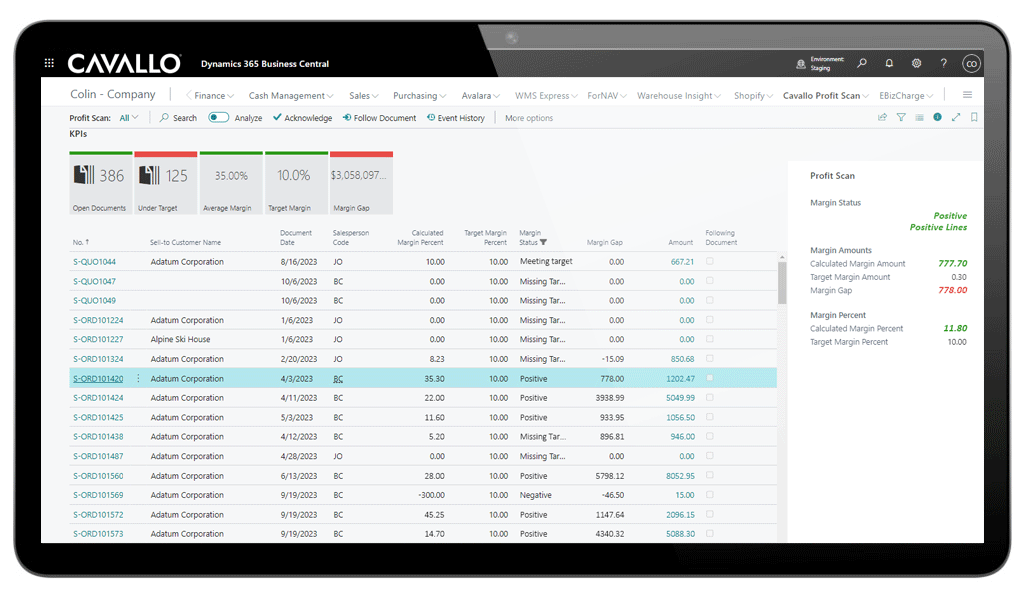Viewport: 1024px width, 596px height.
Task: Click the Environment Staging indicator icon
Action: coord(801,64)
